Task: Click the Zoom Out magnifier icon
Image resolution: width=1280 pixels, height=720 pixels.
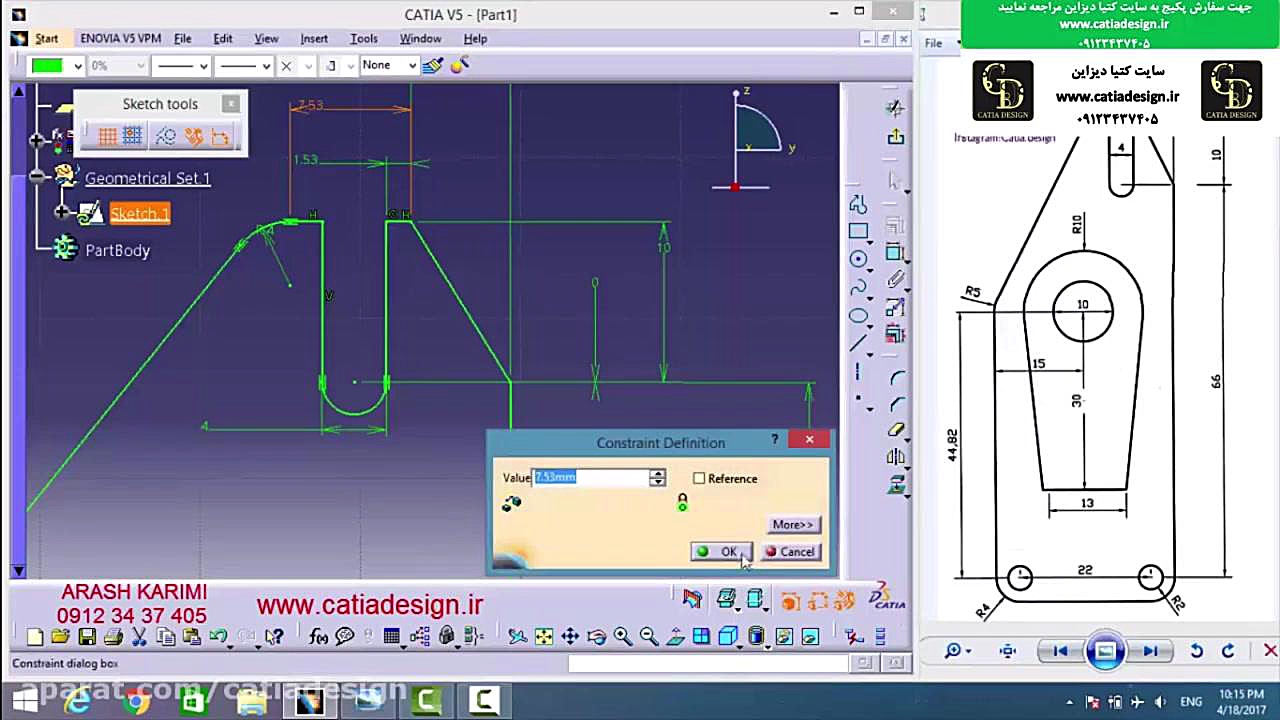Action: tap(648, 636)
